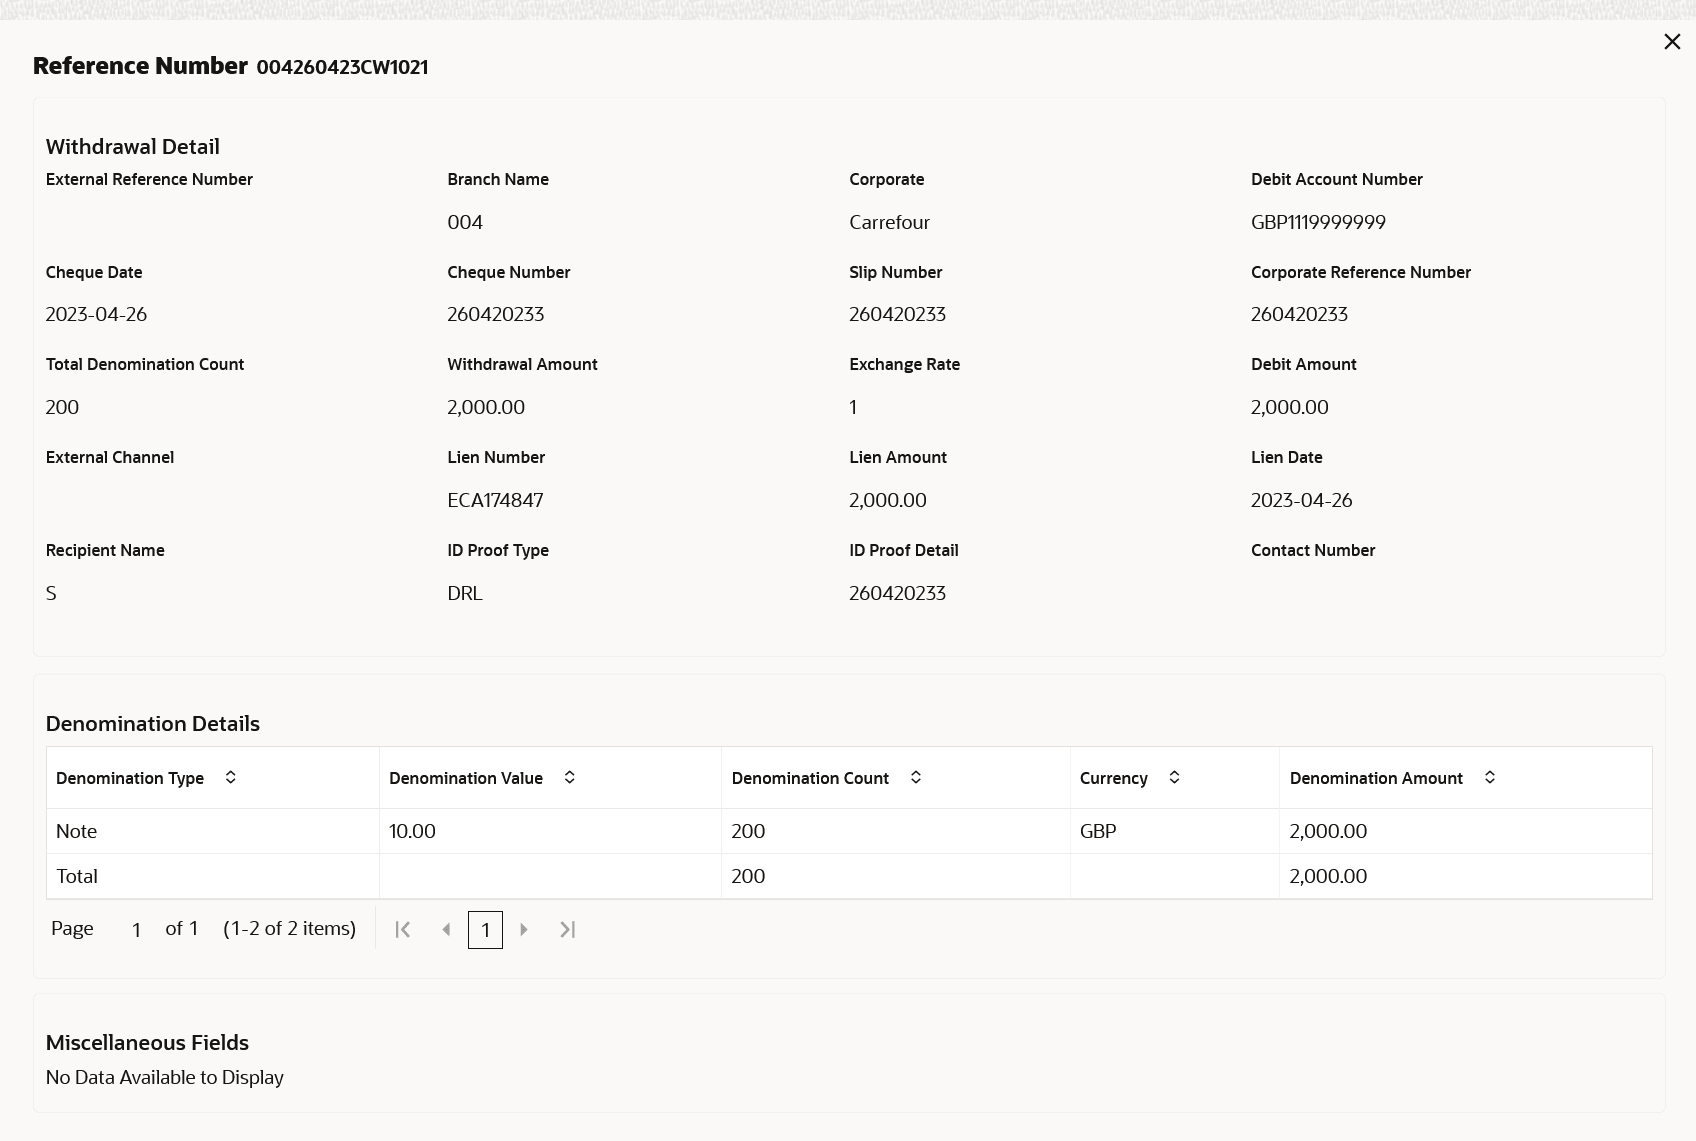Viewport: 1696px width, 1141px height.
Task: Click reference number 004260423CW1021
Action: [x=342, y=67]
